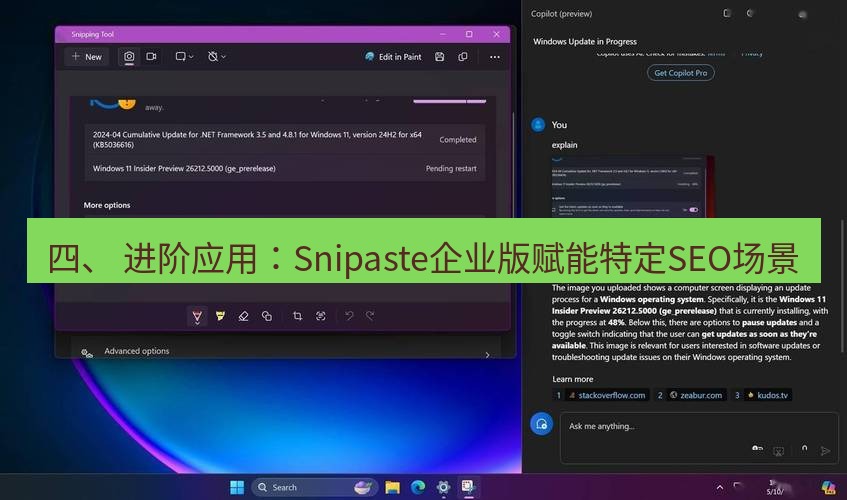Click the Copilot send arrow
The width and height of the screenshot is (847, 500).
pyautogui.click(x=825, y=450)
